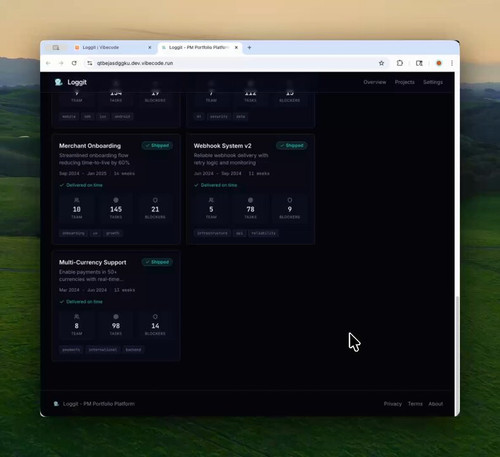Open the Webhook System v2 project title
Image resolution: width=500 pixels, height=457 pixels.
point(222,146)
